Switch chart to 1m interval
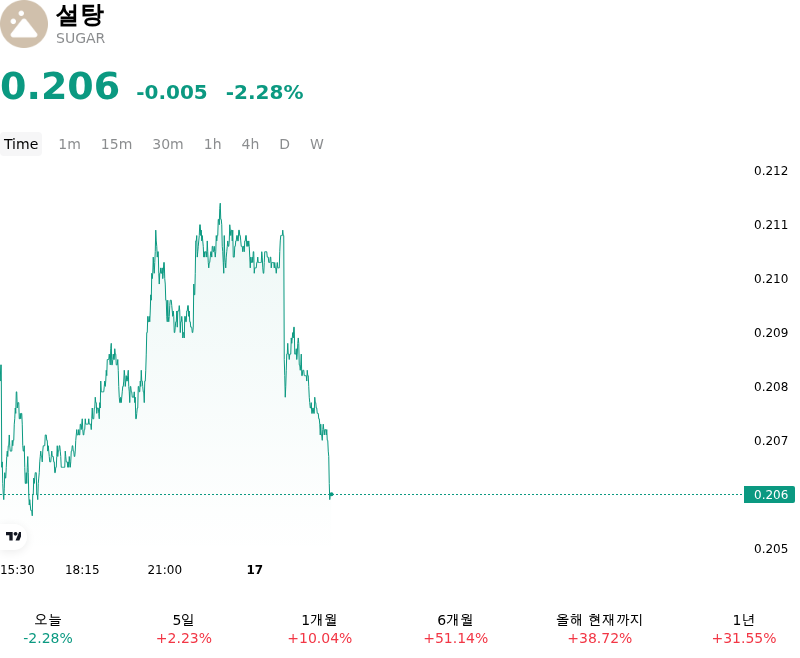 click(x=69, y=144)
